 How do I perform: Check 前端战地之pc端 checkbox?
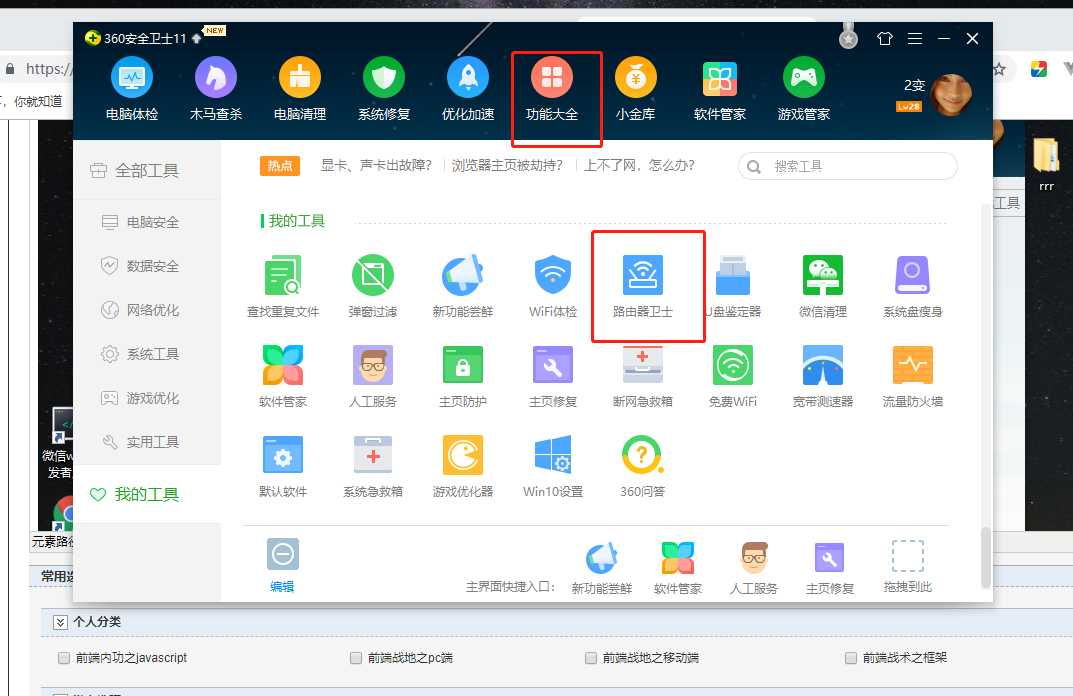pos(356,658)
